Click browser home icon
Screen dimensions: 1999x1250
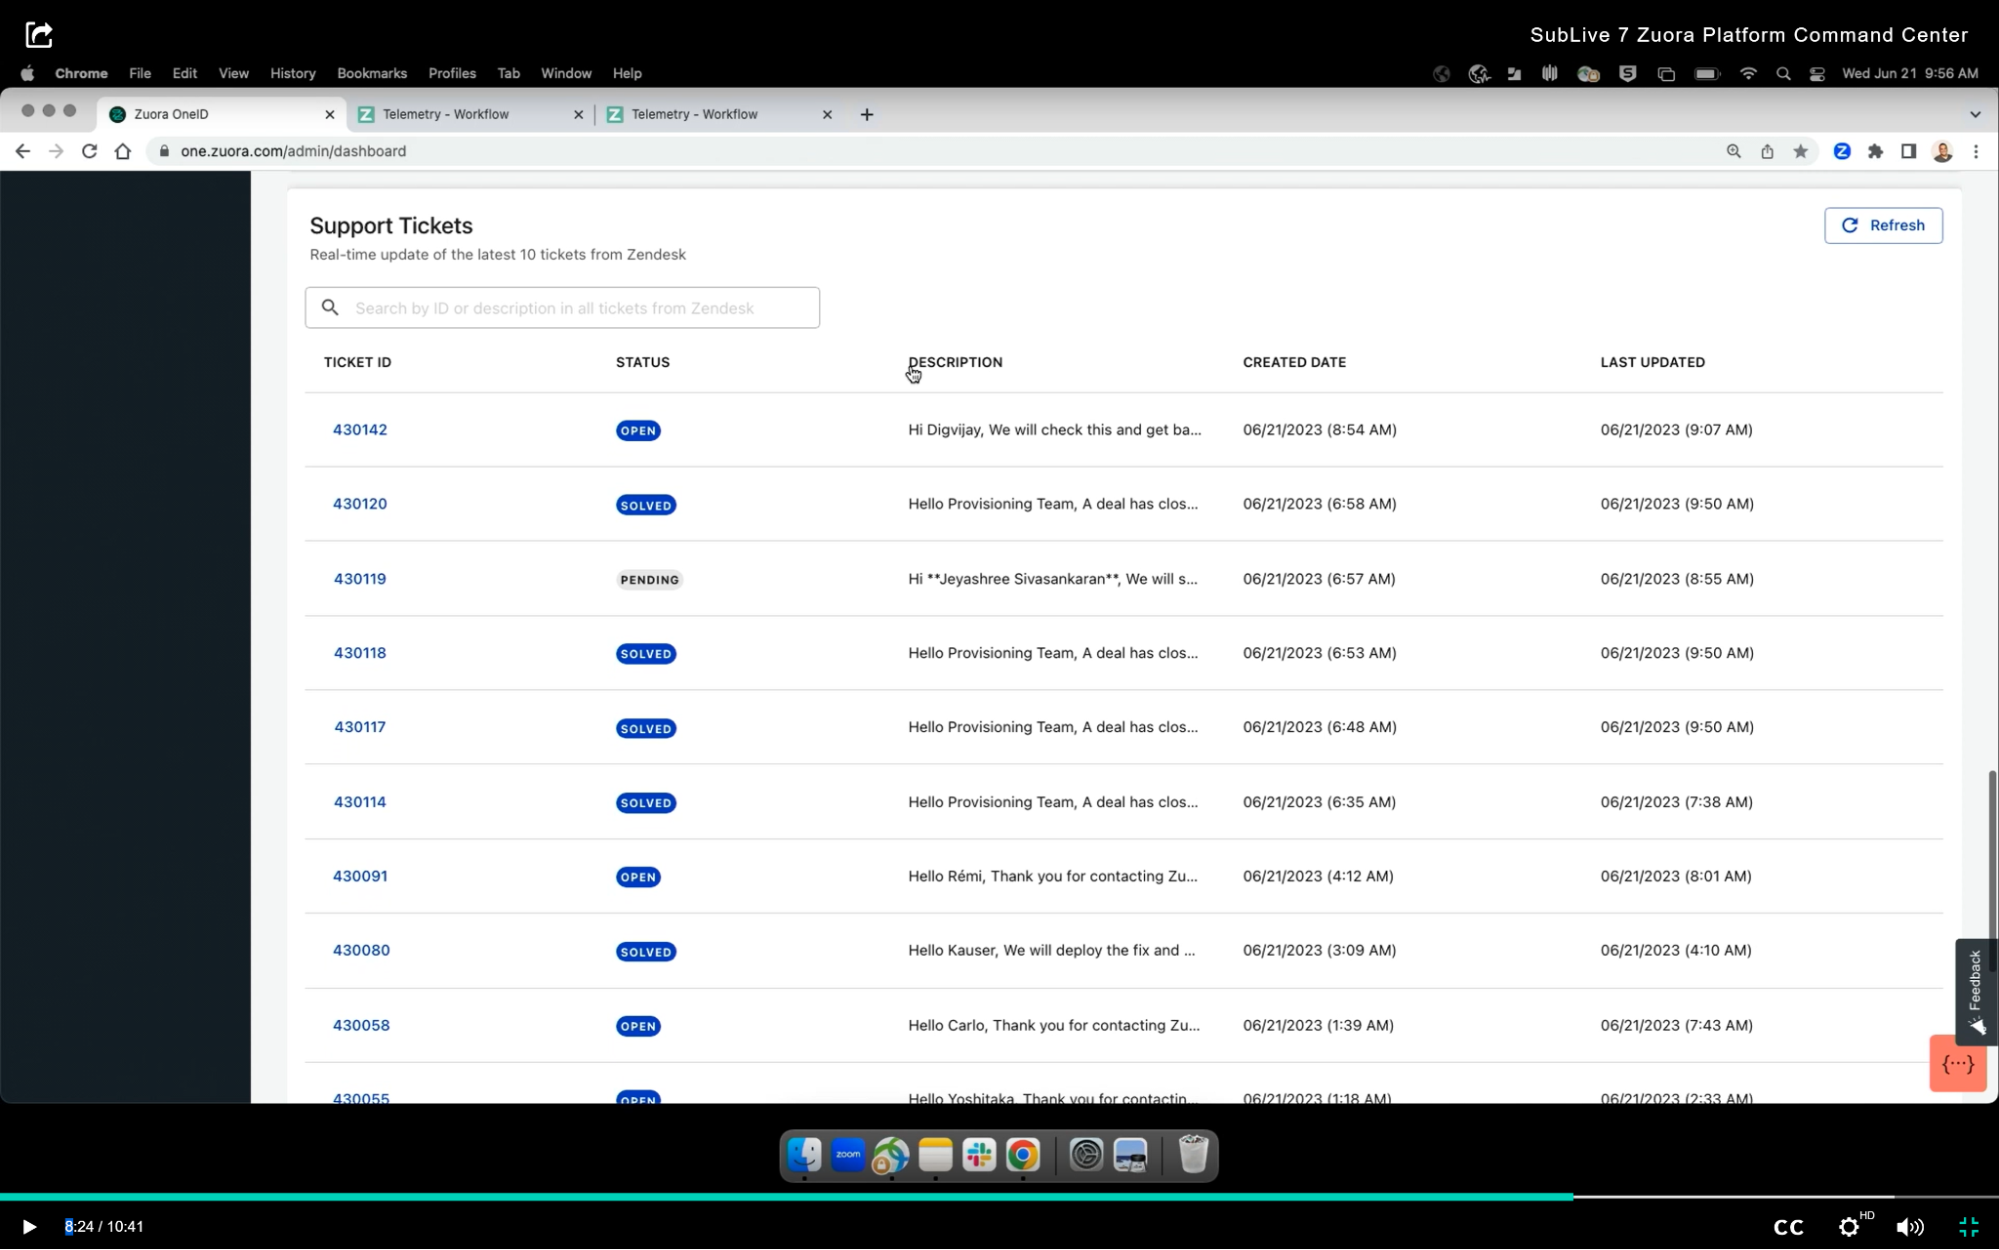(123, 151)
